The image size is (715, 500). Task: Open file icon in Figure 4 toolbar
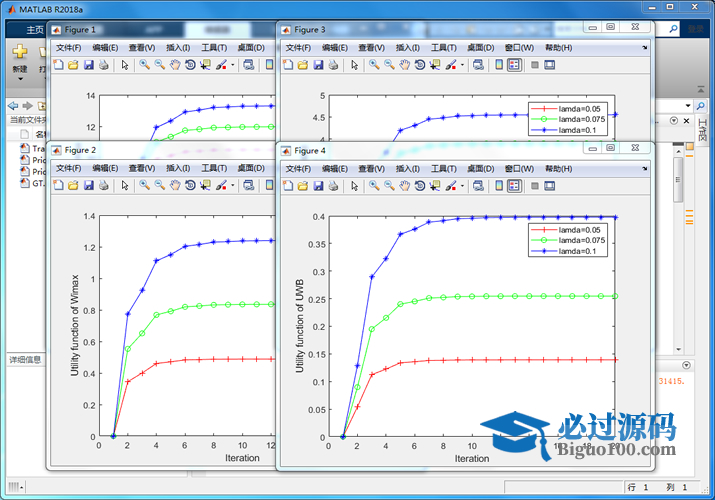pyautogui.click(x=303, y=186)
